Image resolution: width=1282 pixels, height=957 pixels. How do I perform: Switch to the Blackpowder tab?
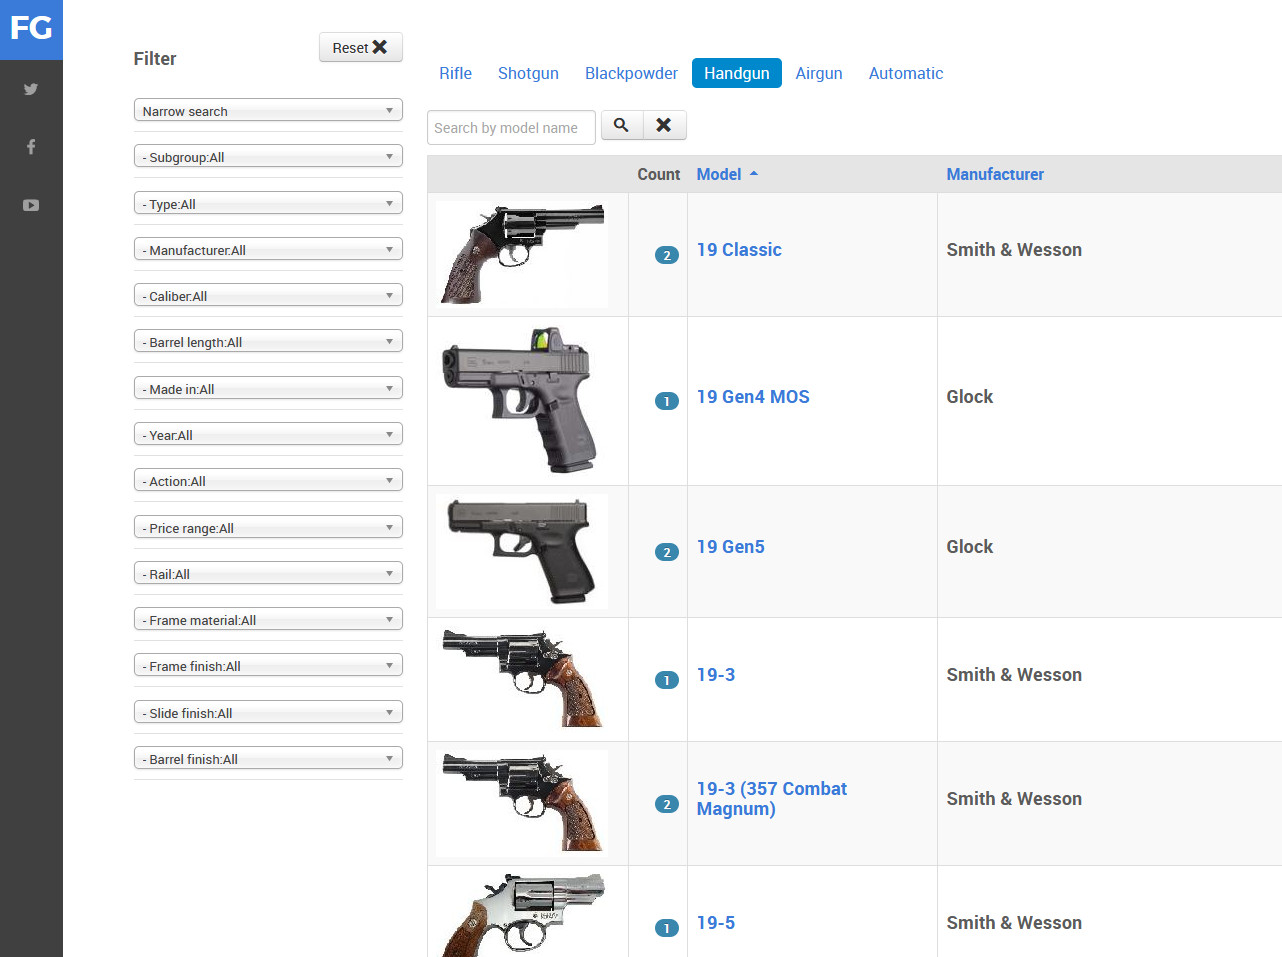(631, 73)
